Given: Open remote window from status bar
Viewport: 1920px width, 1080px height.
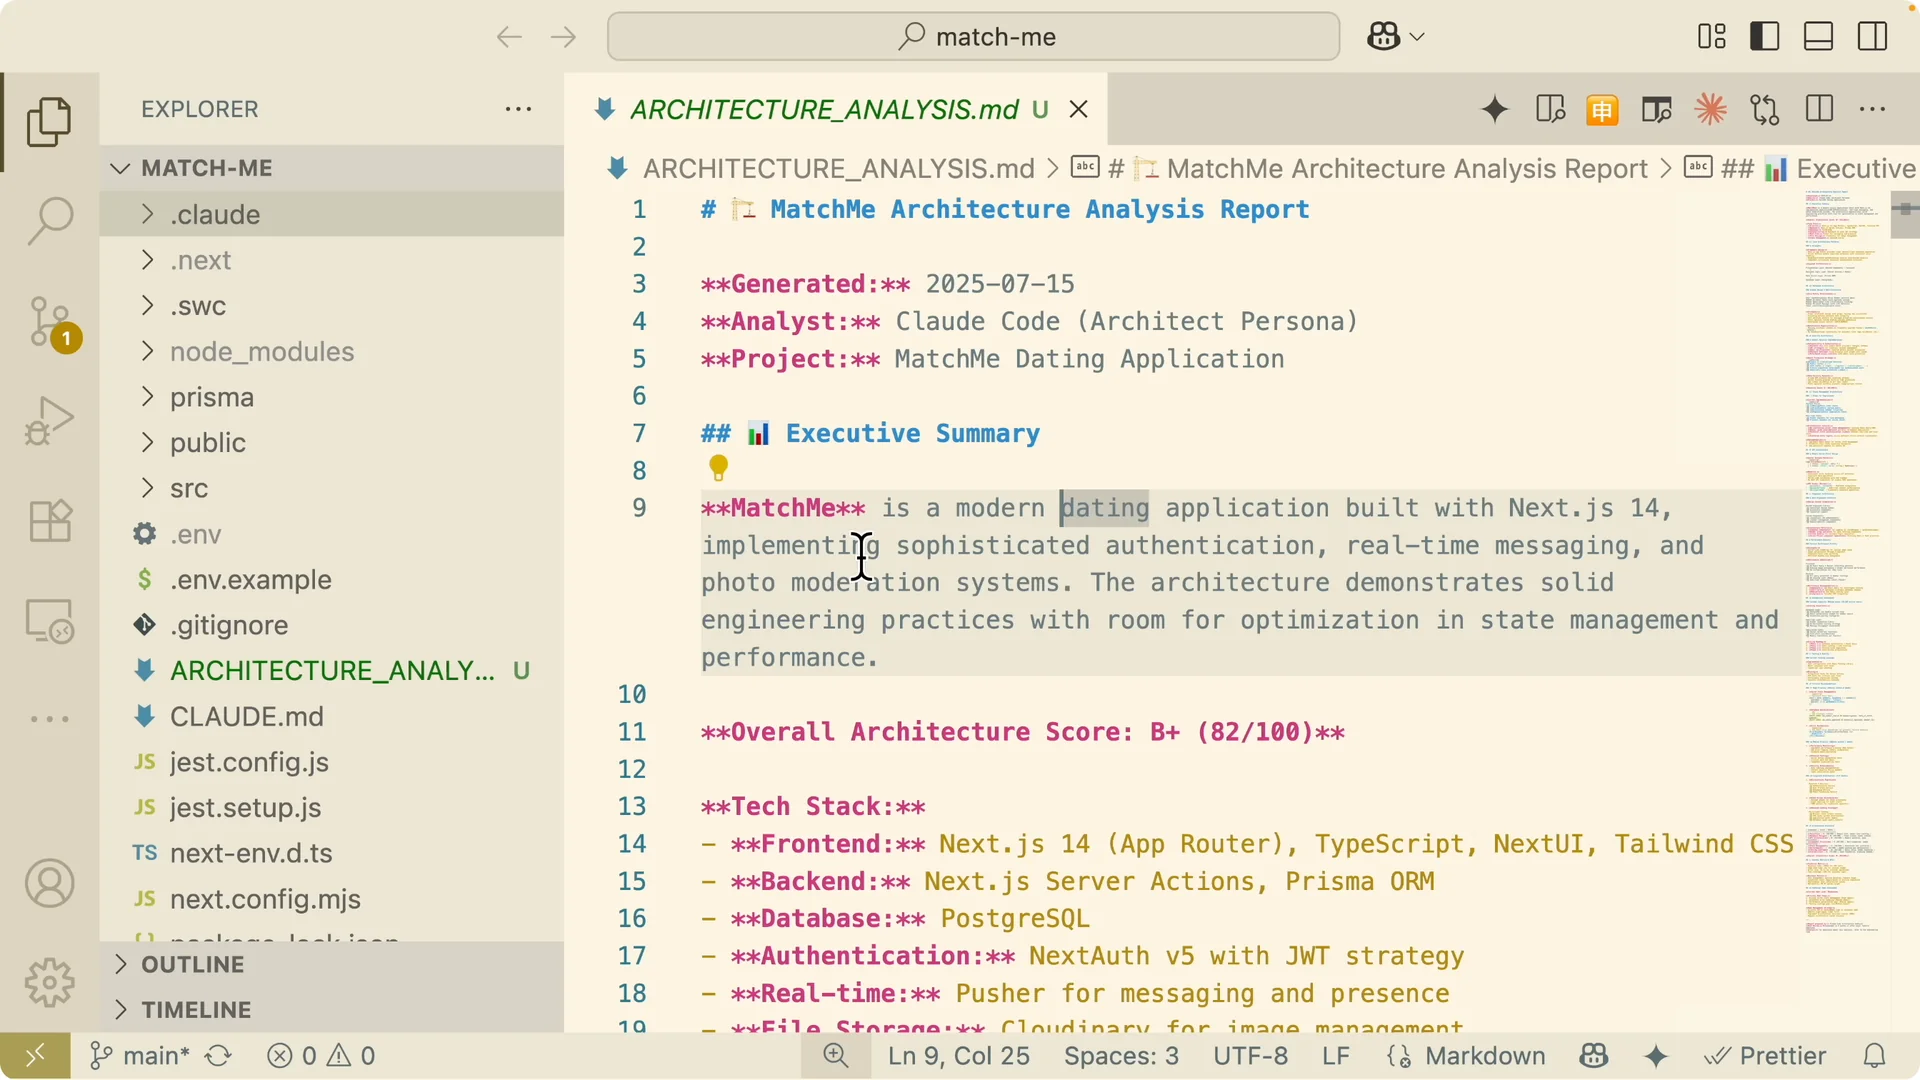Looking at the screenshot, I should point(35,1056).
